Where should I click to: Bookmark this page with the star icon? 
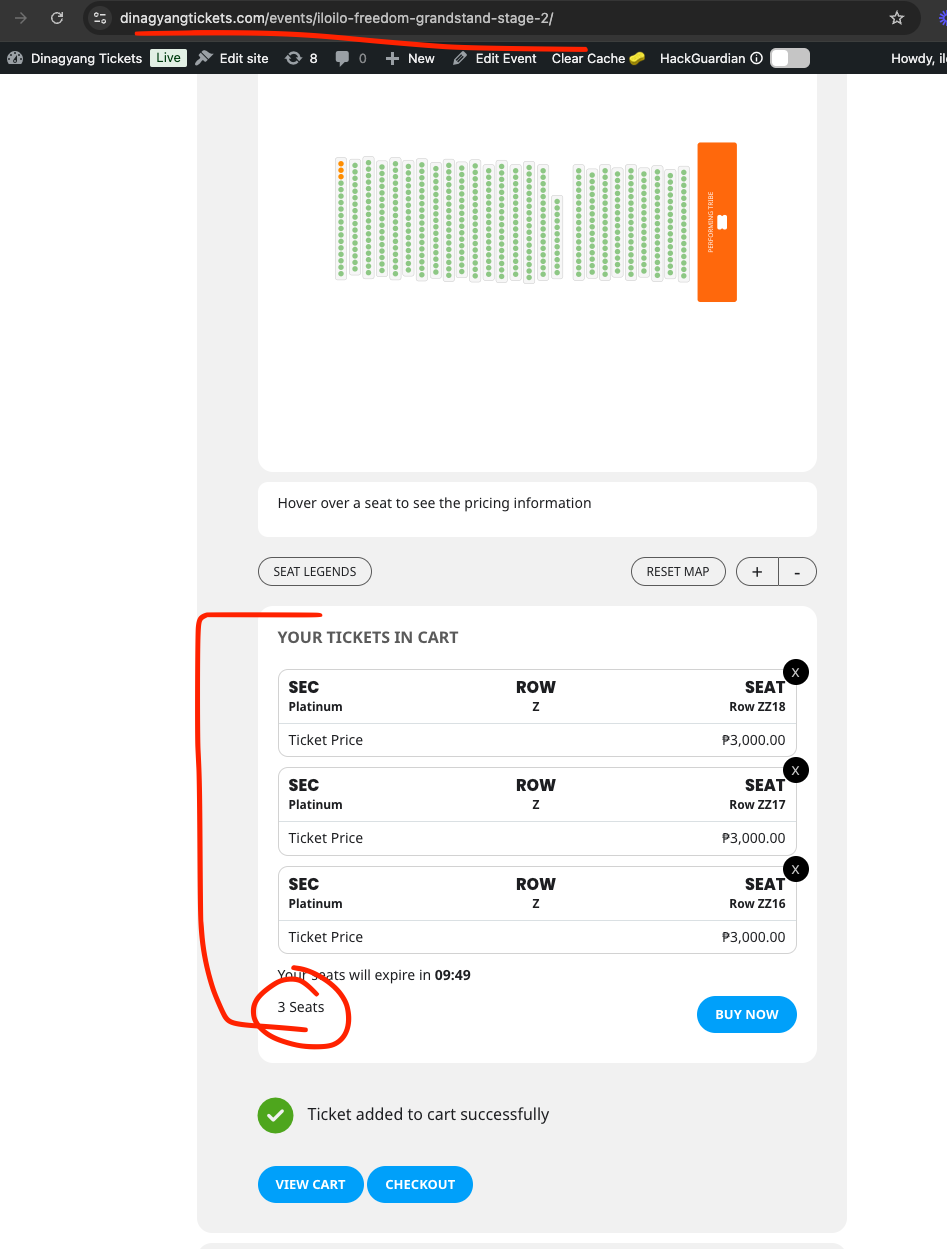tap(897, 18)
